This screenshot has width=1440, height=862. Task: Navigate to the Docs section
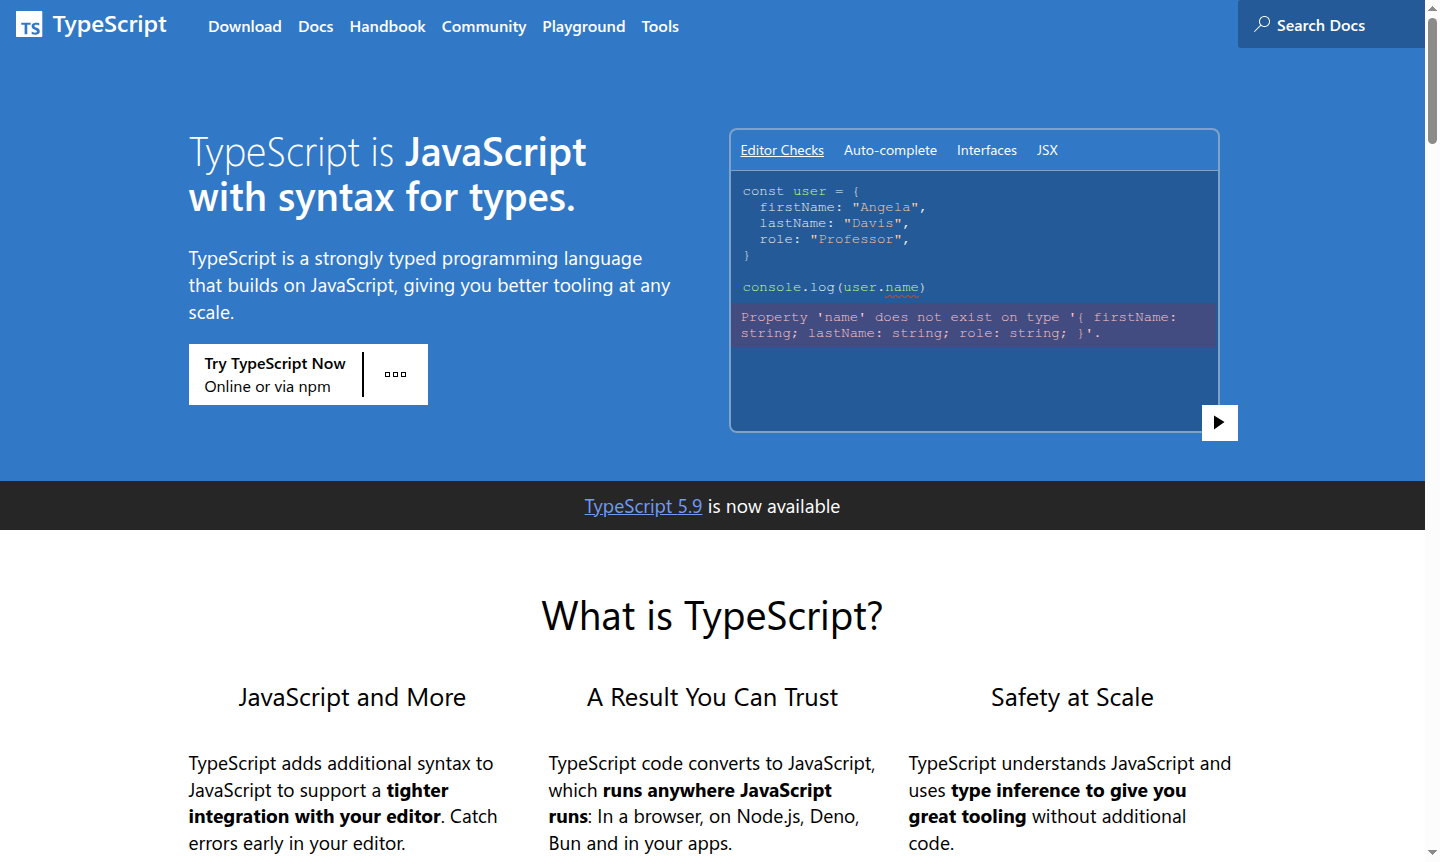point(315,26)
